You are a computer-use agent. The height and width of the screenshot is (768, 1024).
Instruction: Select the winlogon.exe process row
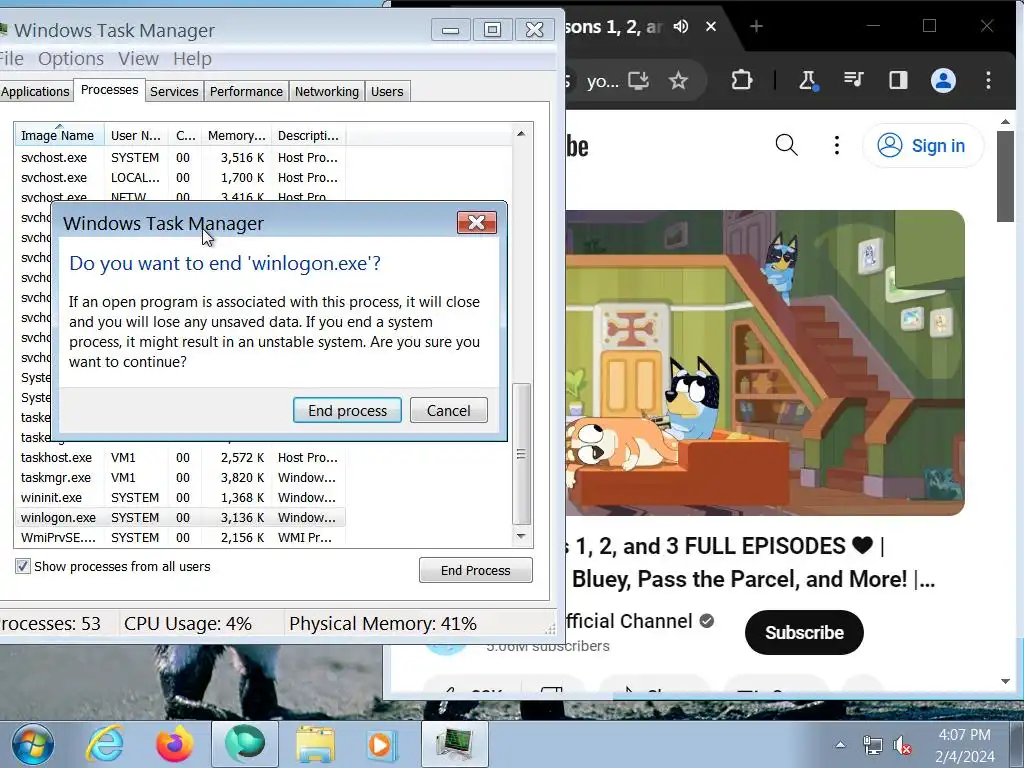180,517
